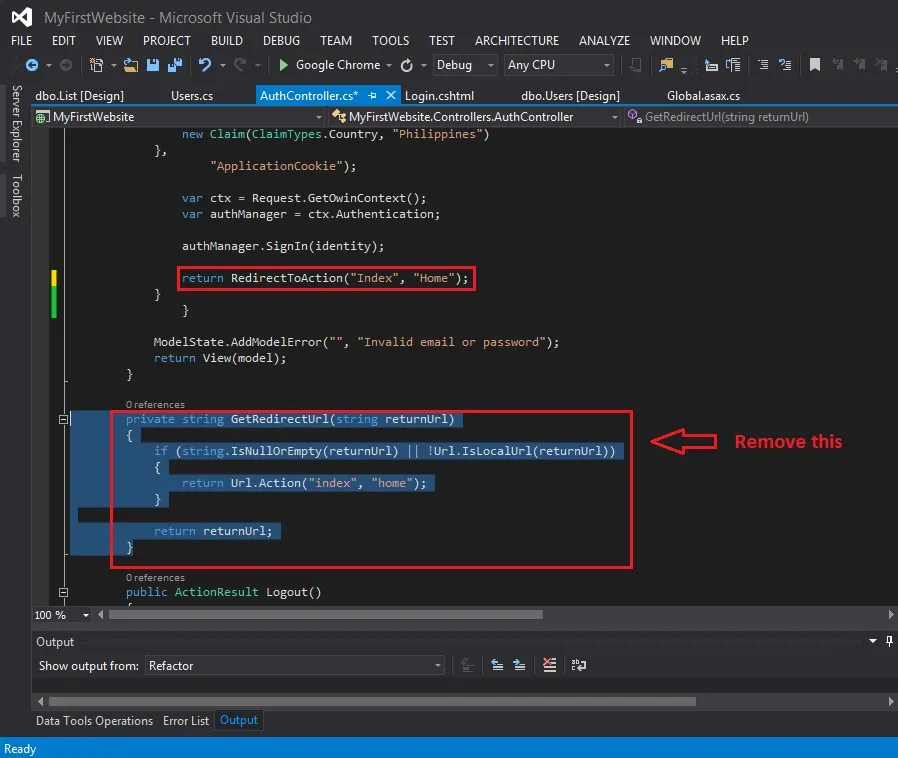Toggle word wrap in the Output panel
This screenshot has width=898, height=758.
(578, 665)
